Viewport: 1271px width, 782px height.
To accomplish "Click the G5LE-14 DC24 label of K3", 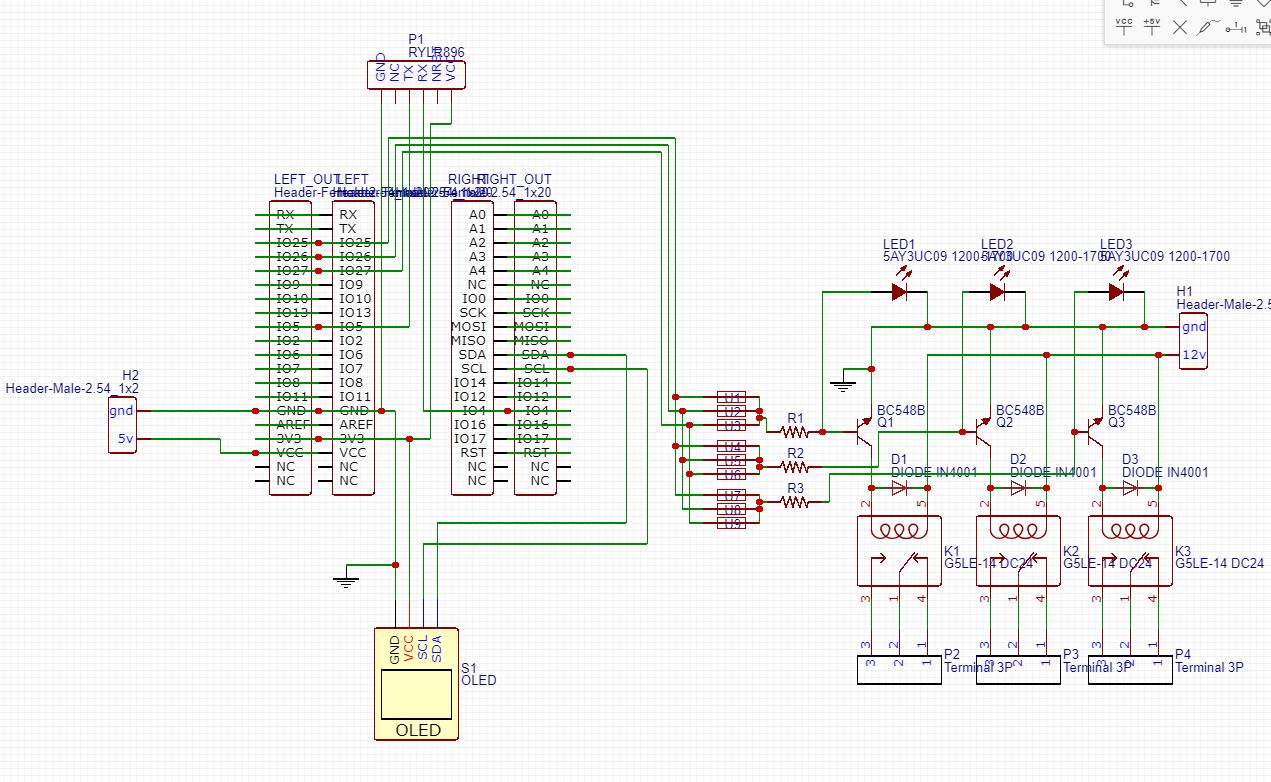I will pyautogui.click(x=1219, y=564).
